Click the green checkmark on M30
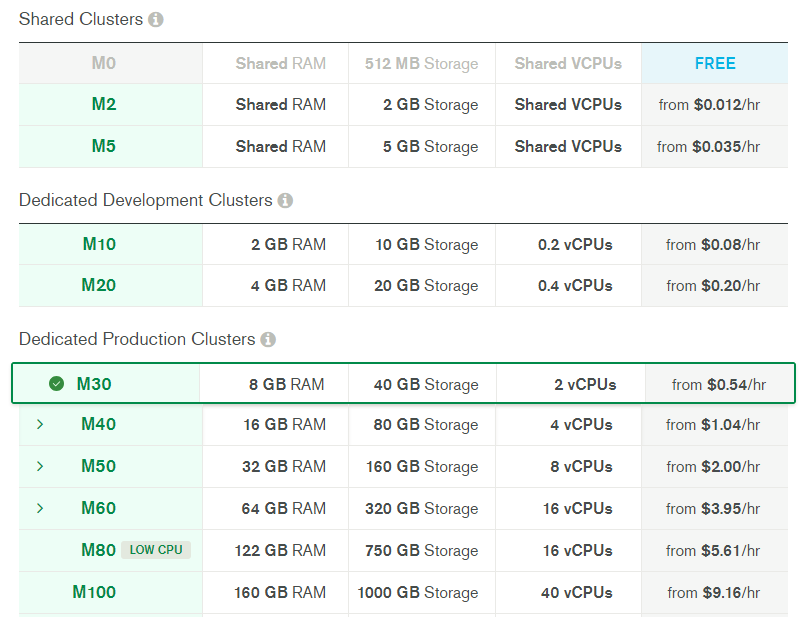The image size is (811, 617). click(x=56, y=384)
